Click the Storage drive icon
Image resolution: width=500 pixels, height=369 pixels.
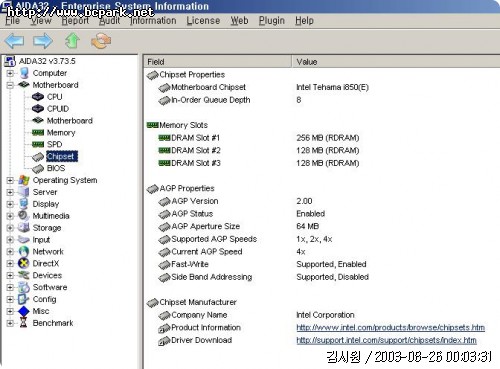[x=24, y=228]
